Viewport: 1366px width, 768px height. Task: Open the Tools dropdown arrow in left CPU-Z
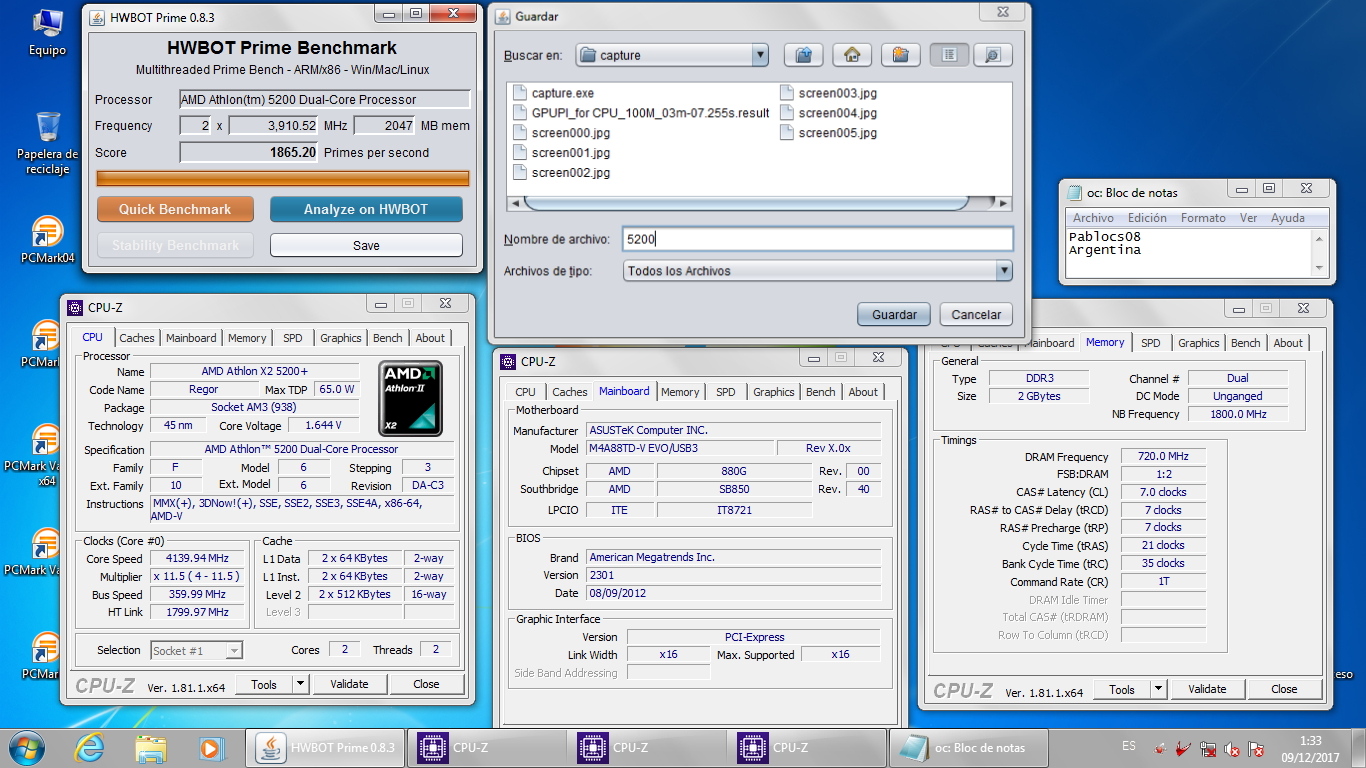point(300,684)
